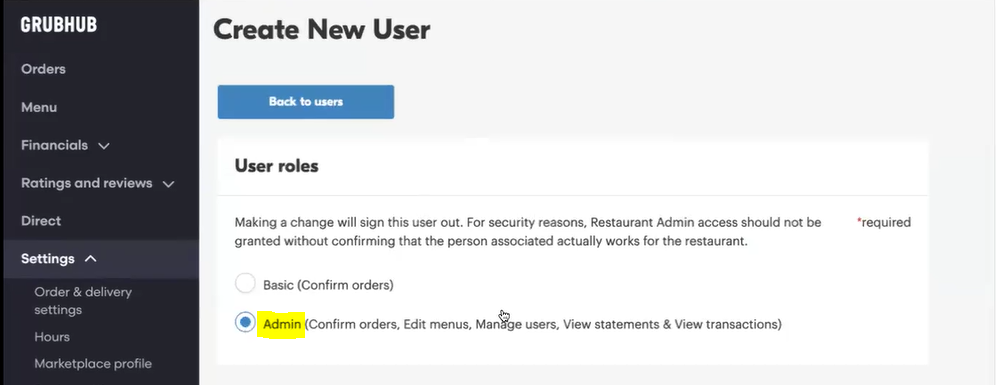Open the Orders page
The width and height of the screenshot is (996, 385).
click(x=43, y=69)
